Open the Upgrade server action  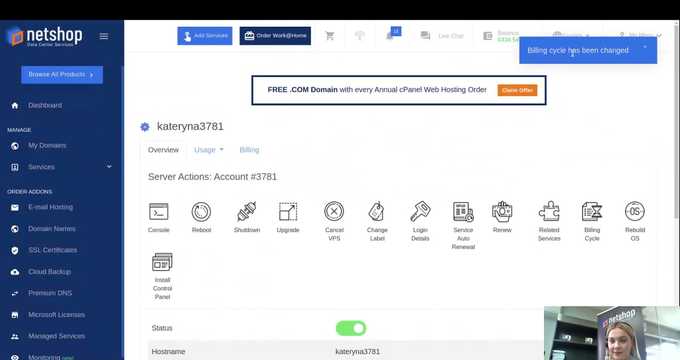click(x=288, y=217)
